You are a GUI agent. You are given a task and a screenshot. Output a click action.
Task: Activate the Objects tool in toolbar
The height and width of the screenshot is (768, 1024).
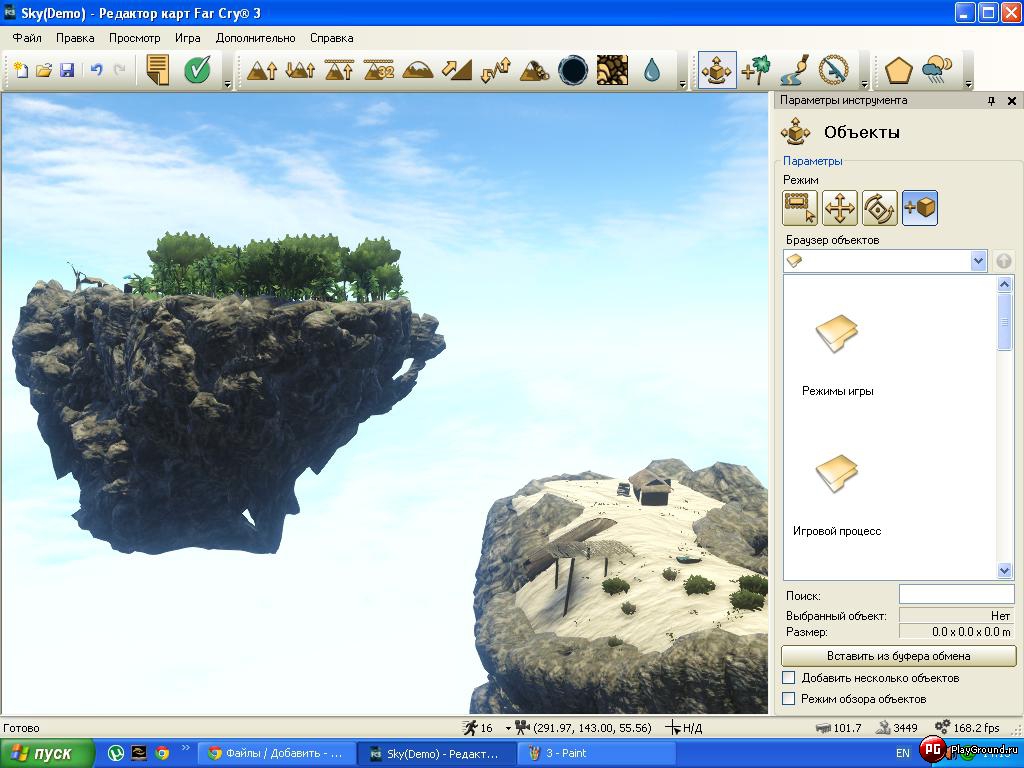717,70
